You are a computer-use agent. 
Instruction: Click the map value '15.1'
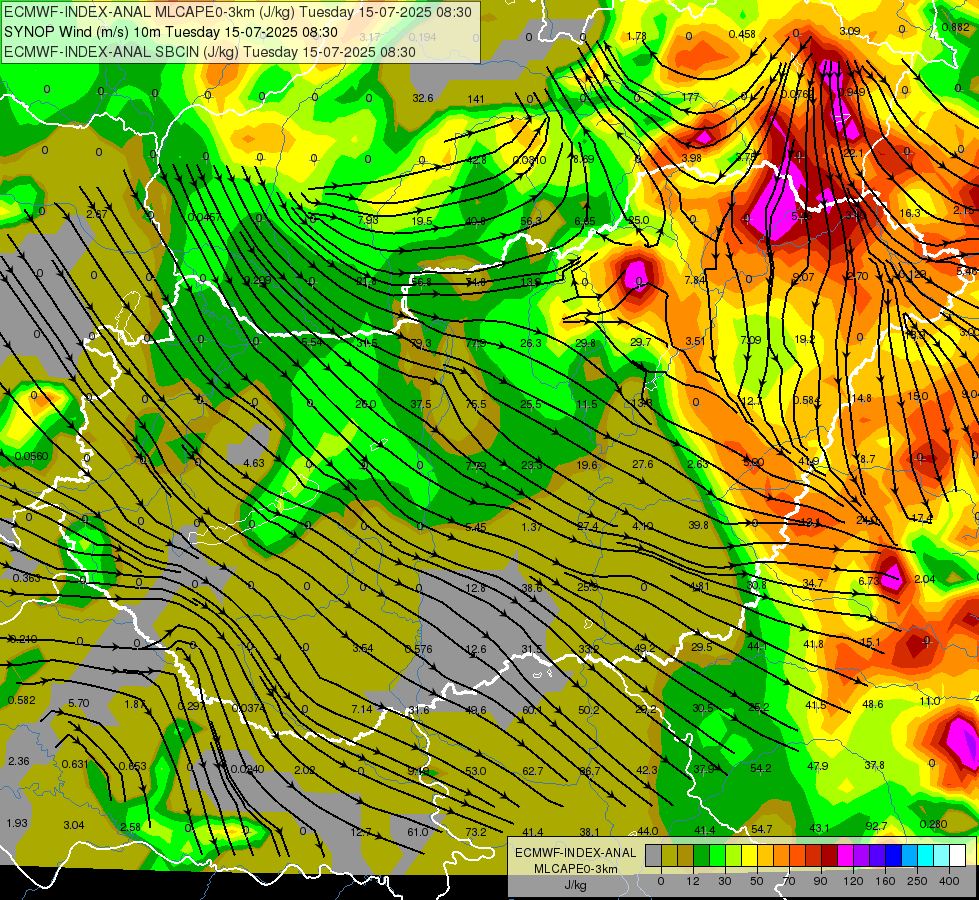coord(870,642)
